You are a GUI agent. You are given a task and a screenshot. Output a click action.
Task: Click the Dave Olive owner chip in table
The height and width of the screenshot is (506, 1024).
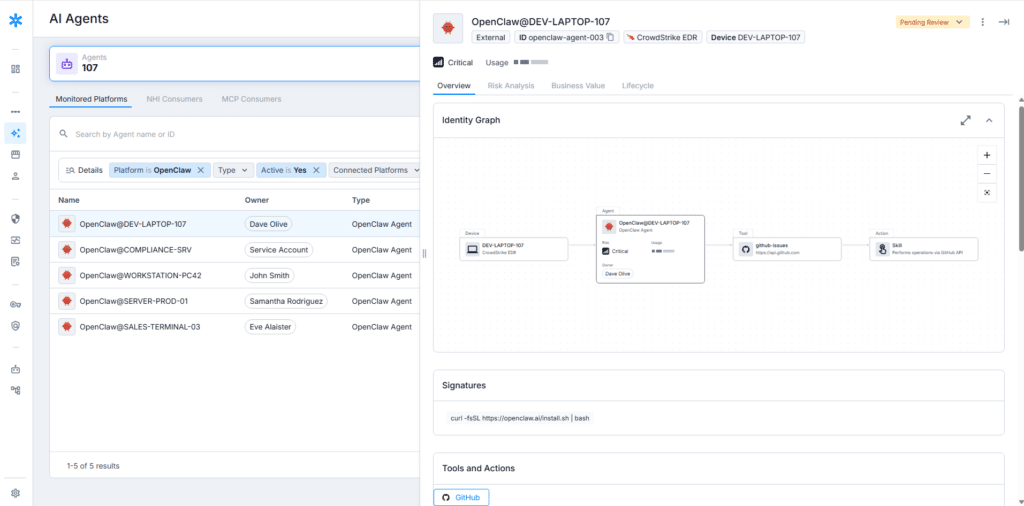pyautogui.click(x=268, y=224)
